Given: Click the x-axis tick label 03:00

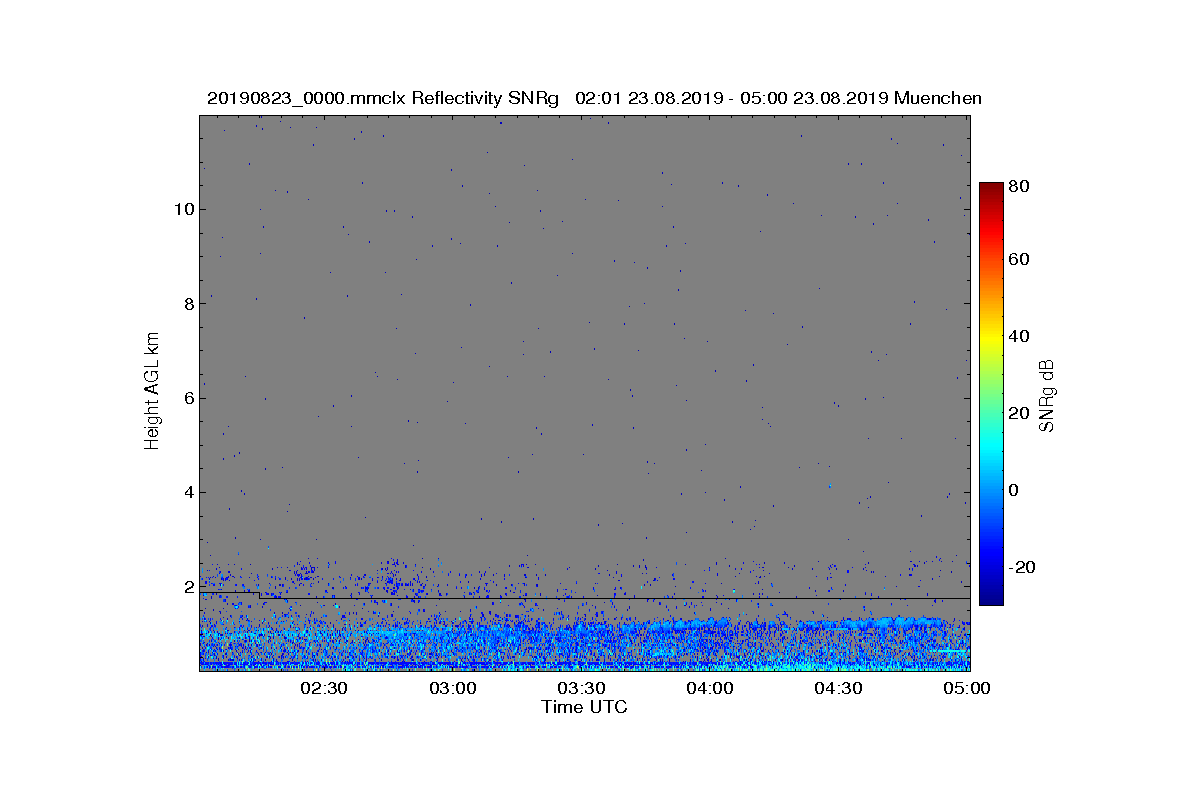Looking at the screenshot, I should 453,689.
